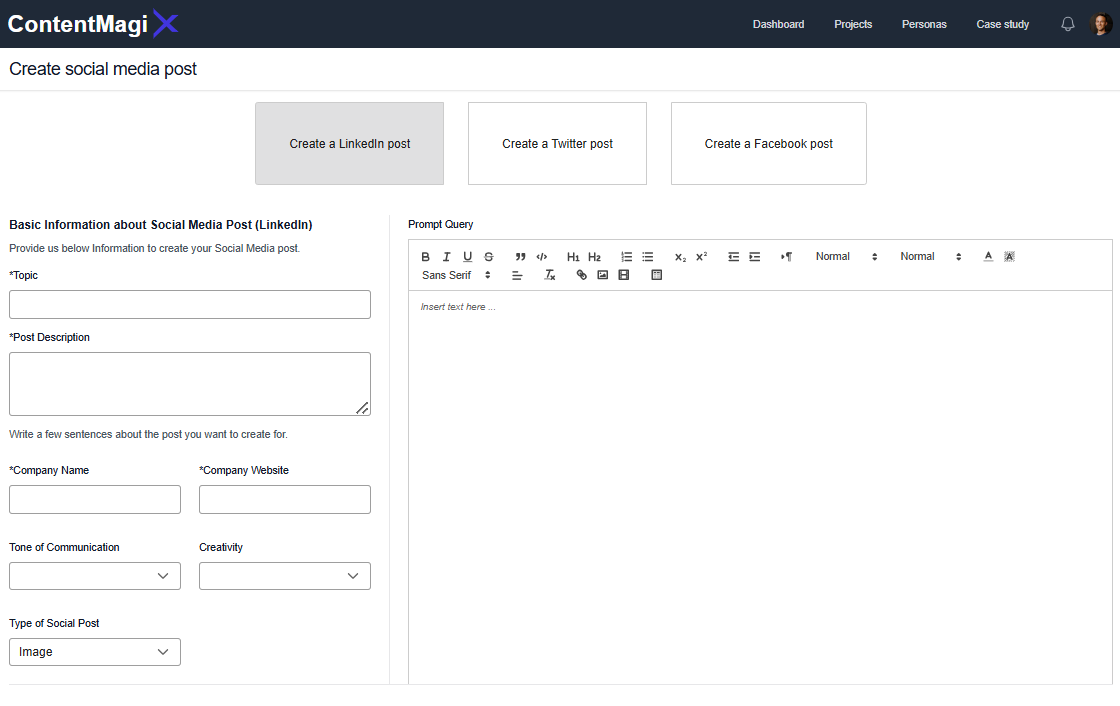Click the ContentMagiX logo

click(x=93, y=24)
